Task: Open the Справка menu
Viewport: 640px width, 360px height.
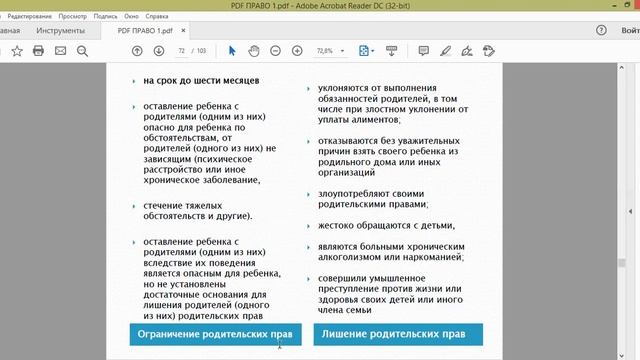Action: point(157,16)
